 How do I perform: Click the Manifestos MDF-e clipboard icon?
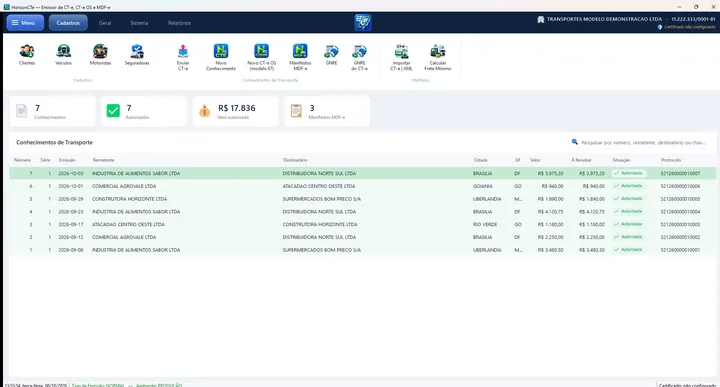coord(296,111)
